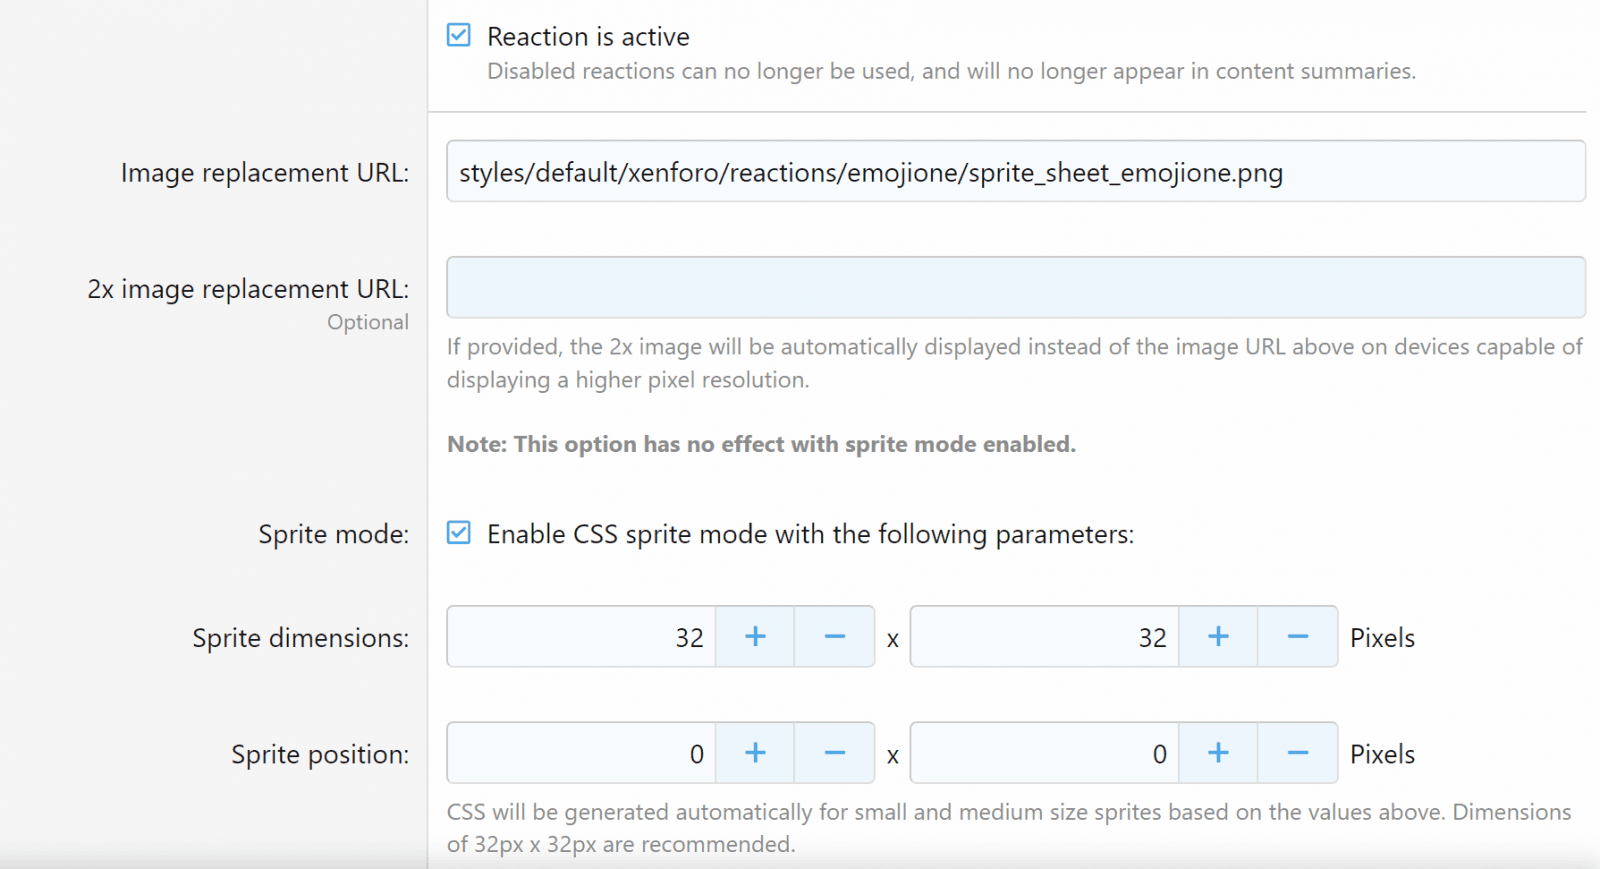The height and width of the screenshot is (869, 1600).
Task: Increase sprite width with plus icon
Action: tap(755, 637)
